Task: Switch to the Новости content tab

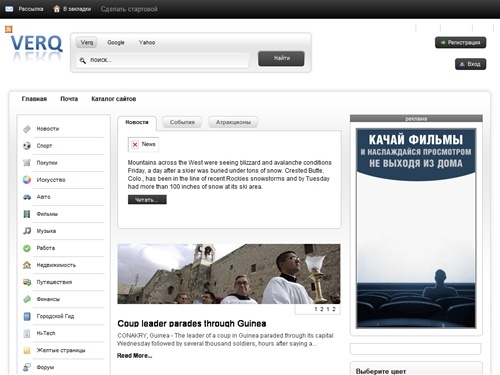Action: pyautogui.click(x=137, y=123)
